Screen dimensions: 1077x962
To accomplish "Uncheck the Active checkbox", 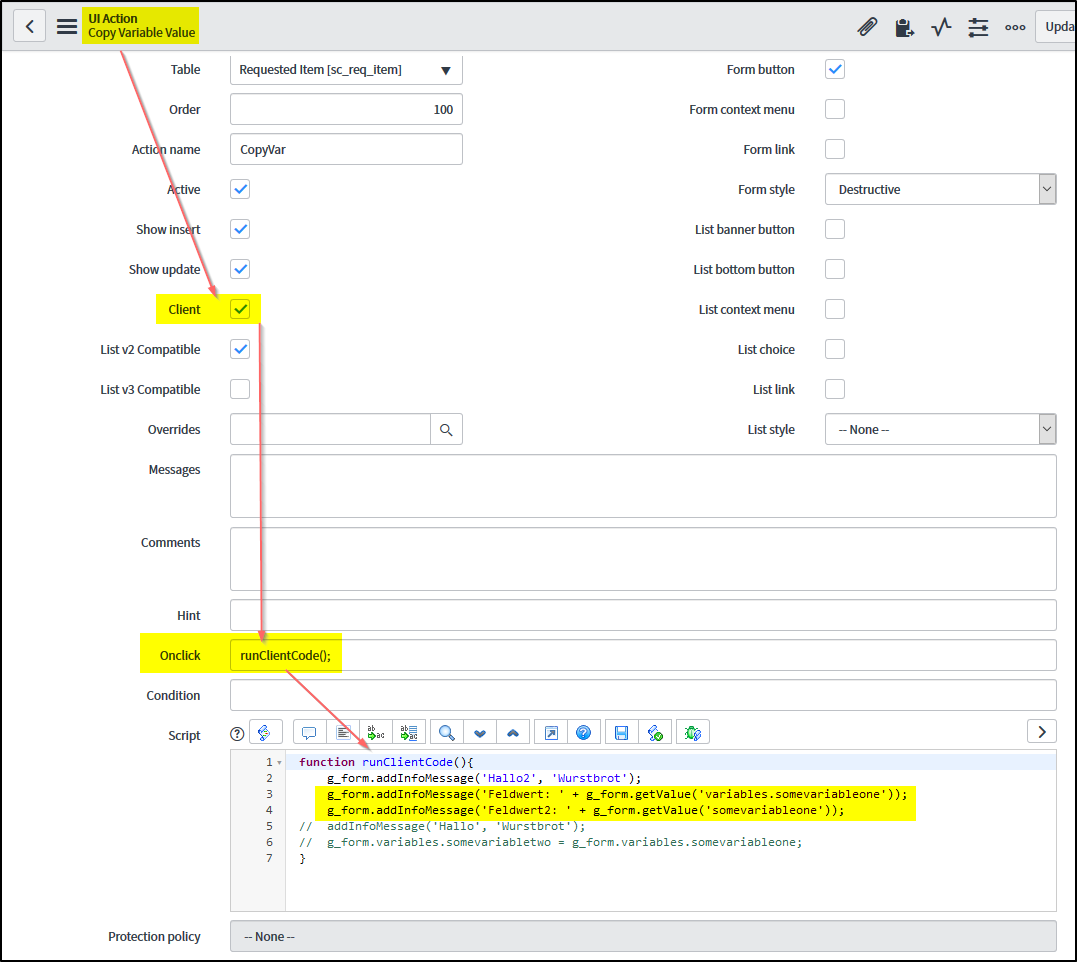I will pyautogui.click(x=240, y=190).
